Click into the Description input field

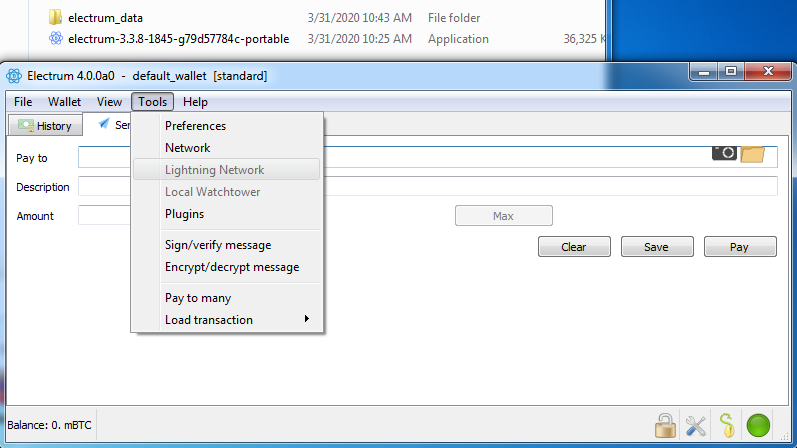[x=427, y=186]
